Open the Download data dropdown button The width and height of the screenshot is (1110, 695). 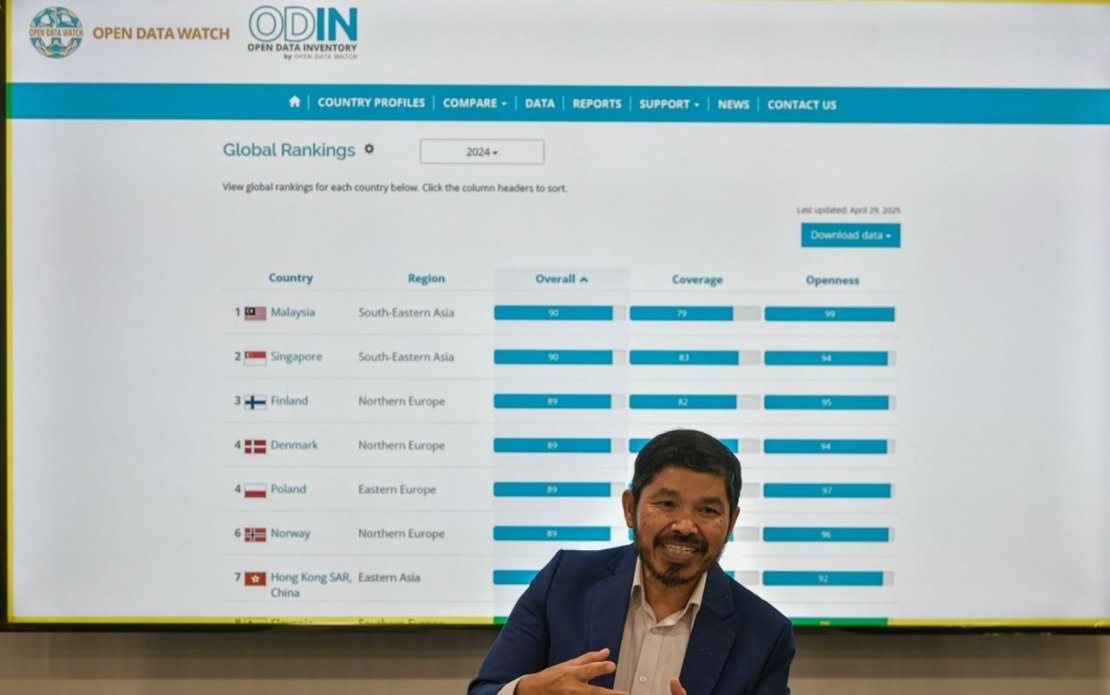click(850, 235)
